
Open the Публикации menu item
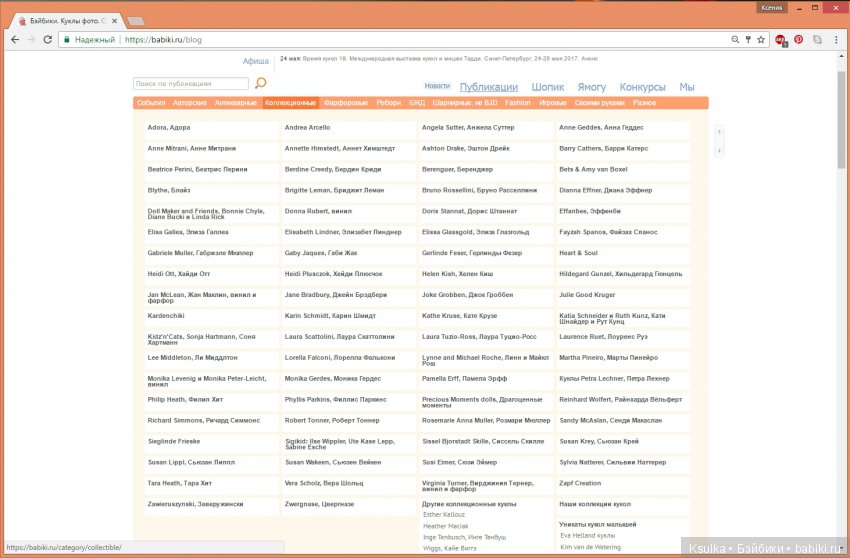point(489,87)
